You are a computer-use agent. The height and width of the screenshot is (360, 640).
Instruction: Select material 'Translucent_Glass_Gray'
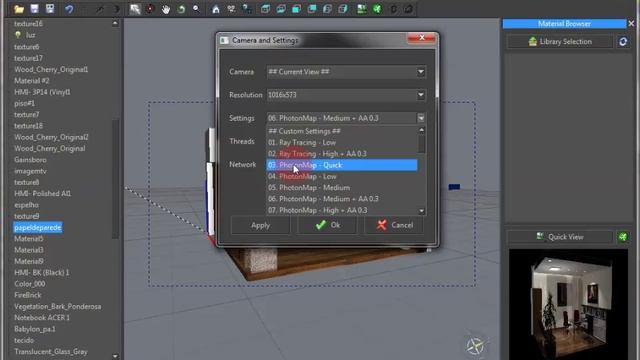51,351
